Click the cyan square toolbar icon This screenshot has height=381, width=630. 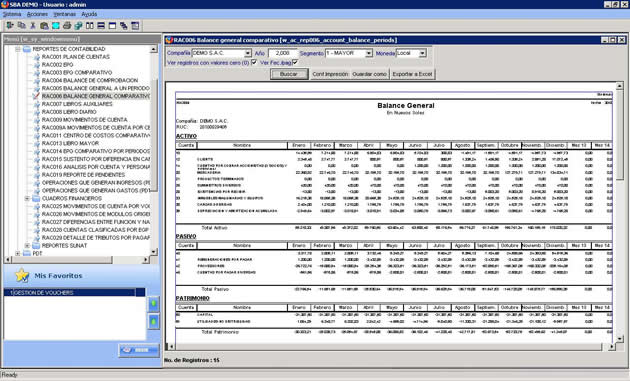pyautogui.click(x=55, y=26)
